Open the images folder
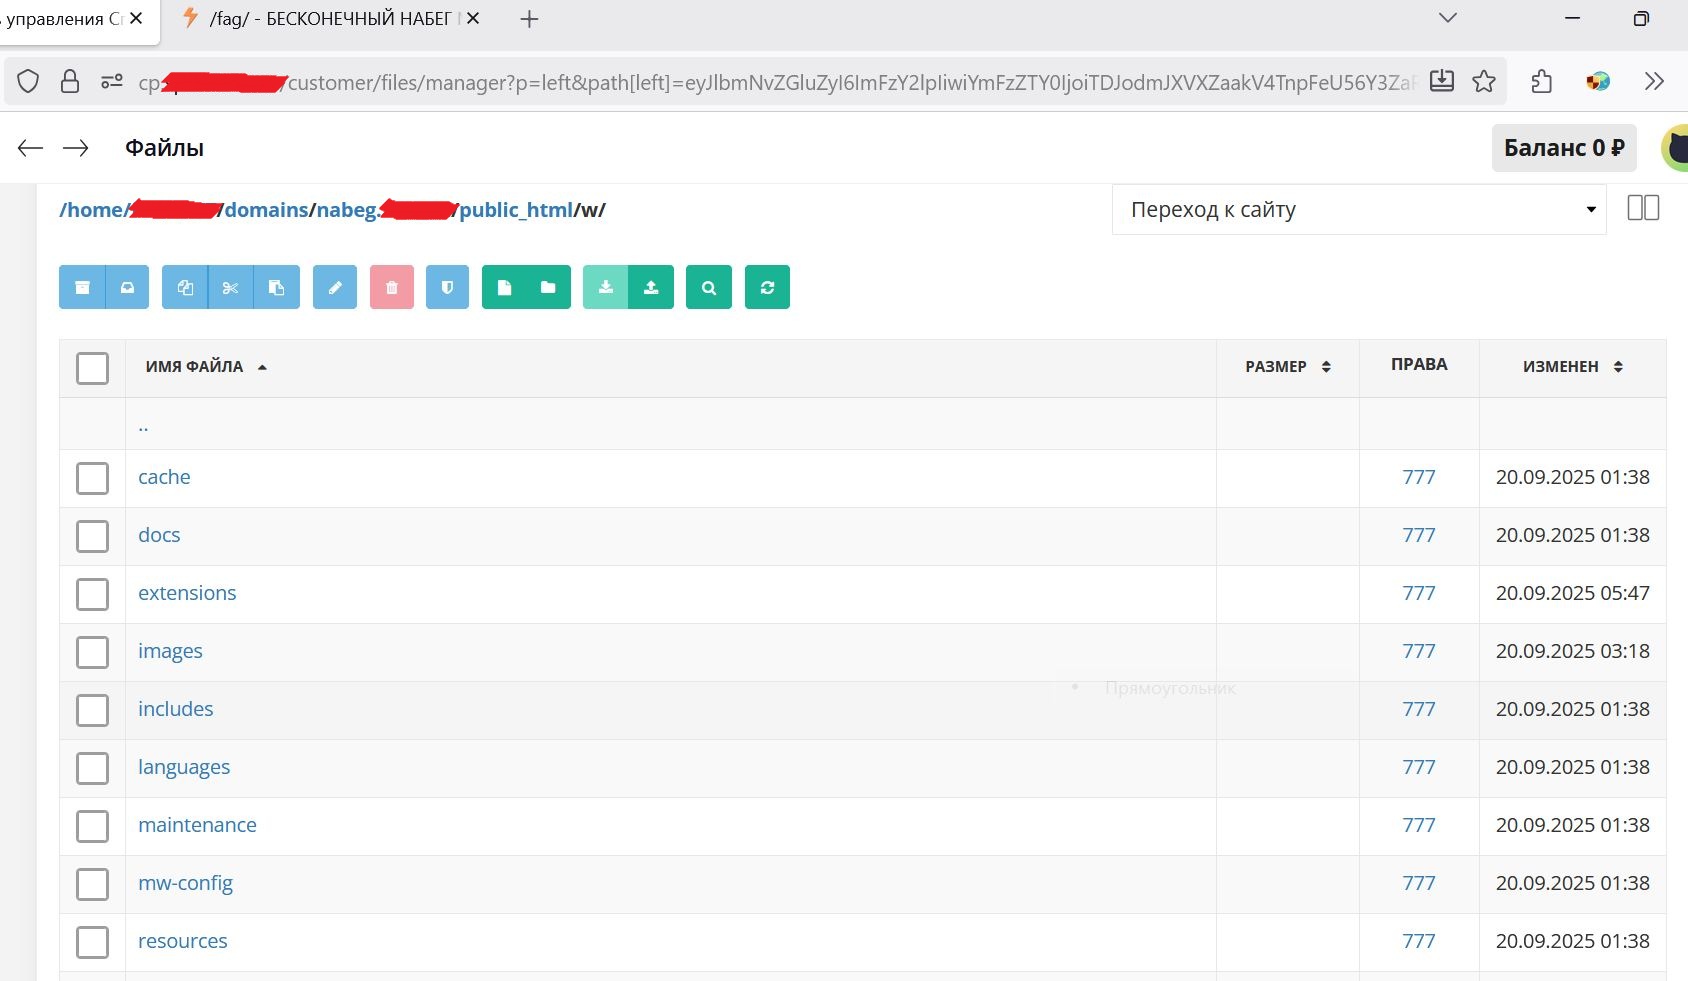Screen dimensions: 1688x981 (x=170, y=651)
